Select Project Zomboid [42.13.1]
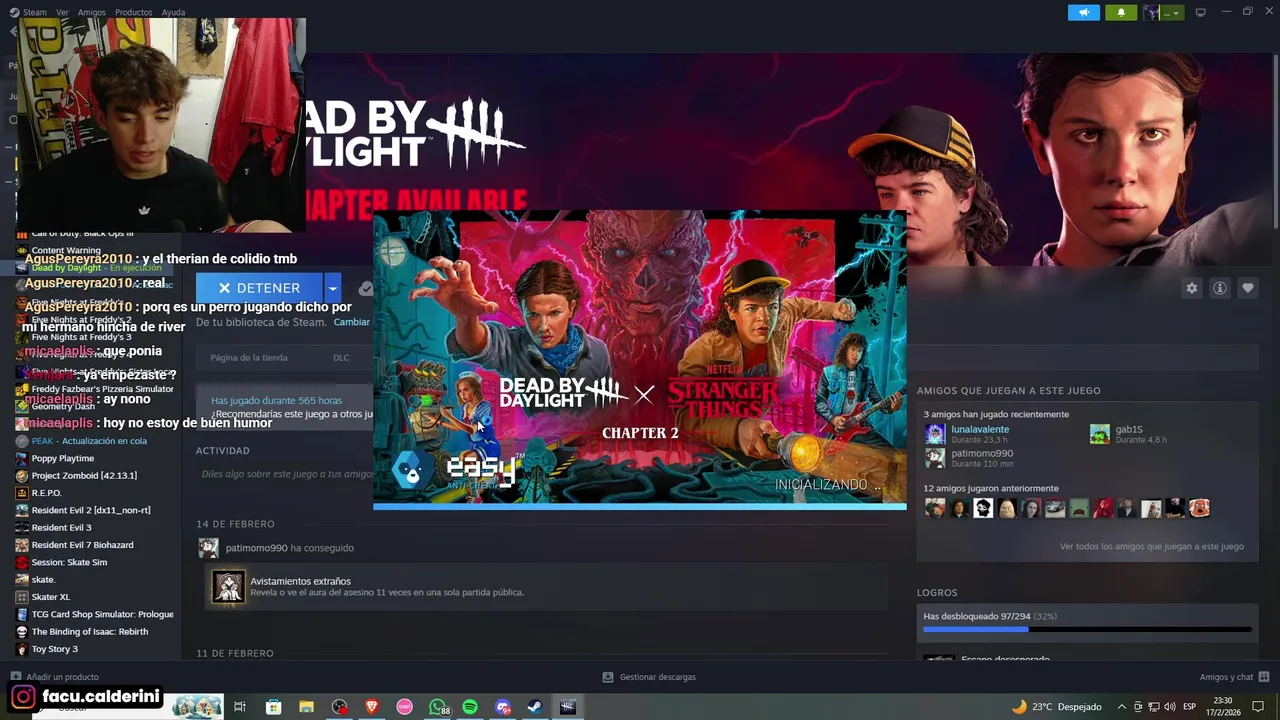The width and height of the screenshot is (1280, 720). (x=84, y=476)
